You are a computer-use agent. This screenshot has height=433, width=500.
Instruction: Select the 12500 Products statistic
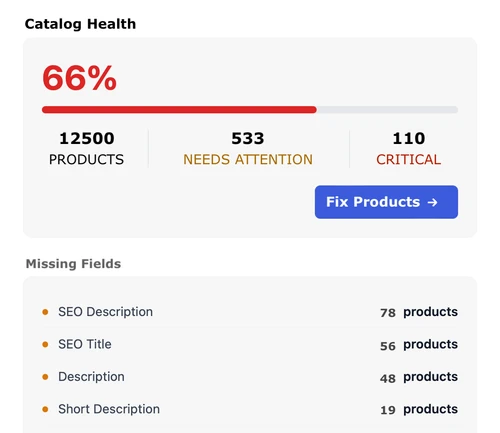click(x=87, y=149)
